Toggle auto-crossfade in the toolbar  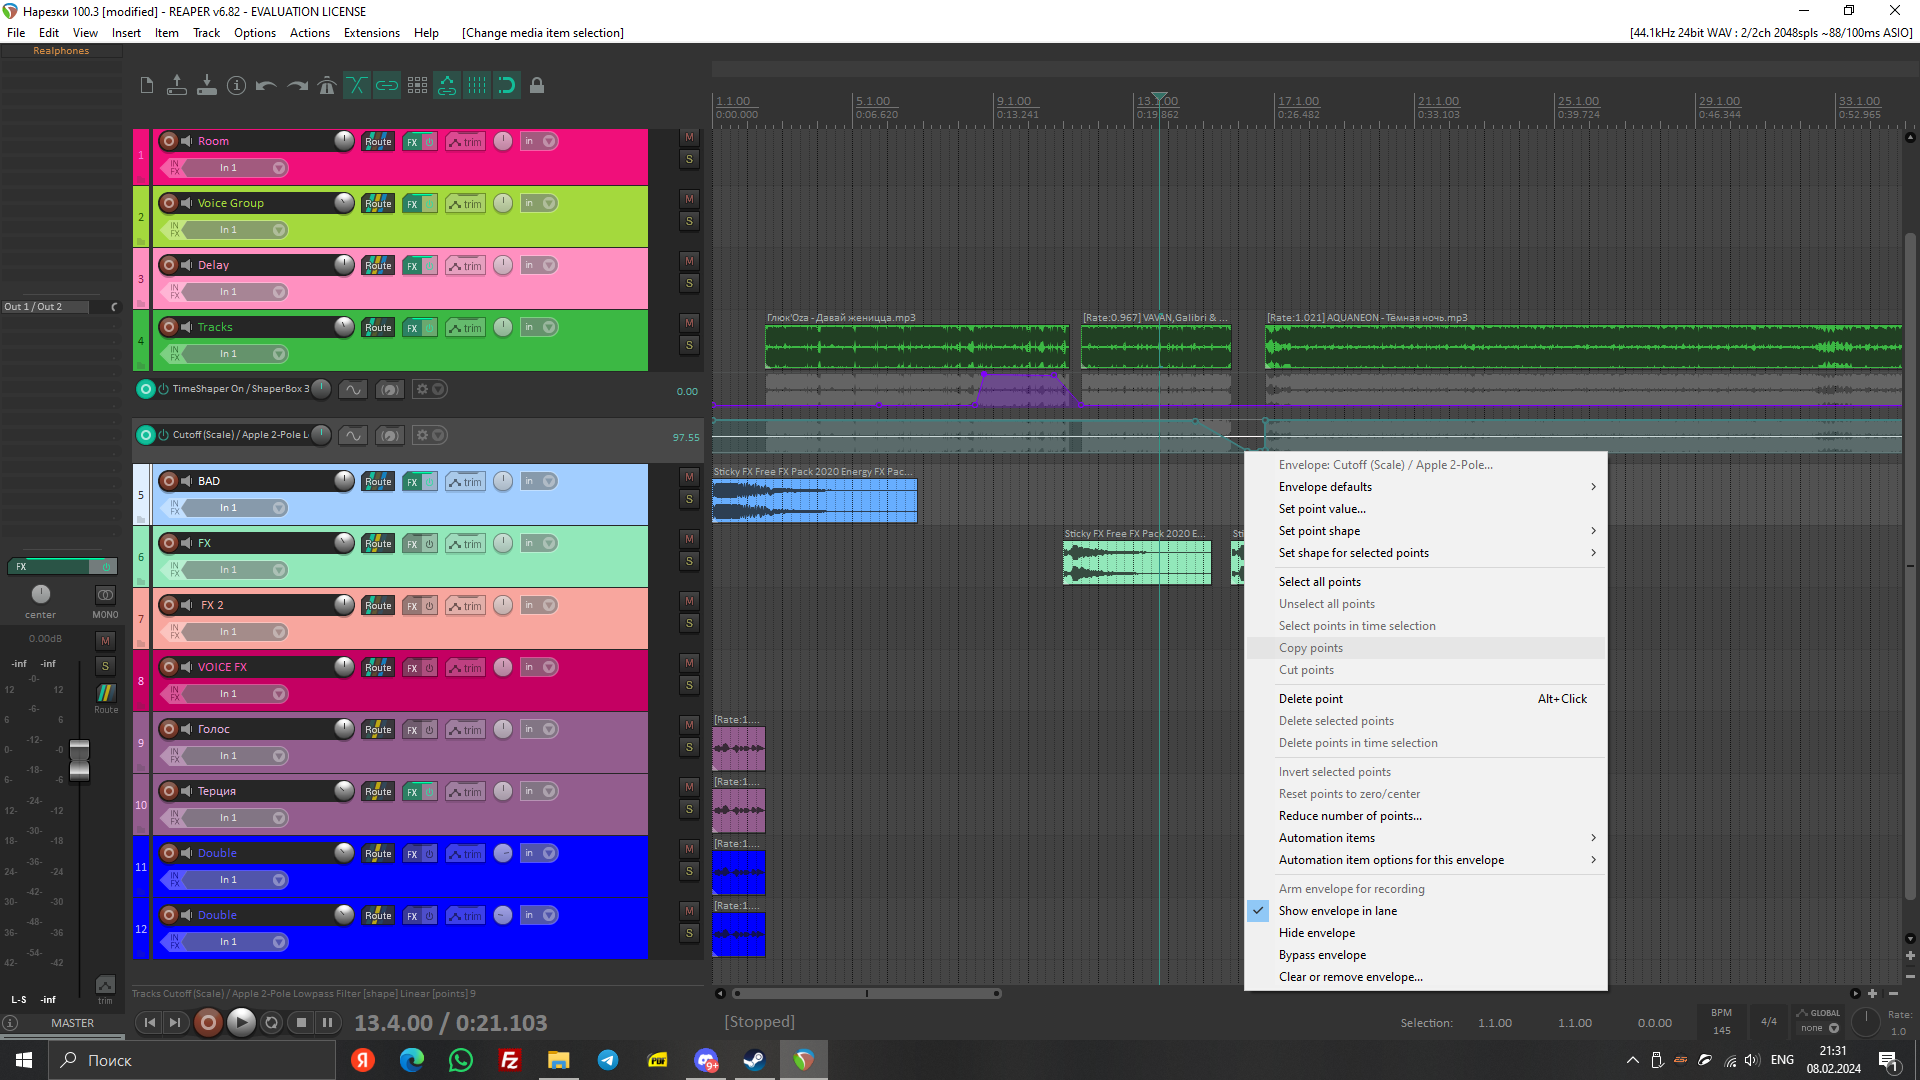click(357, 86)
